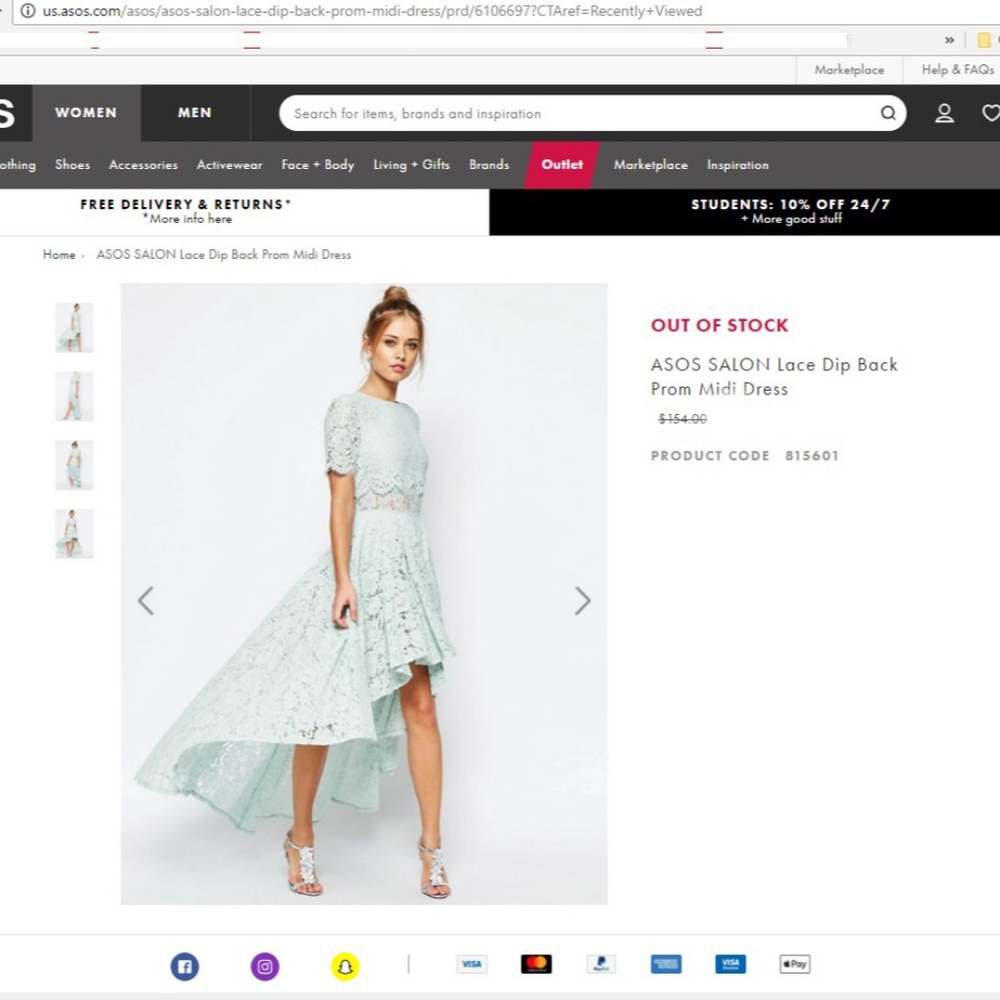Select the second dress thumbnail

coord(74,396)
